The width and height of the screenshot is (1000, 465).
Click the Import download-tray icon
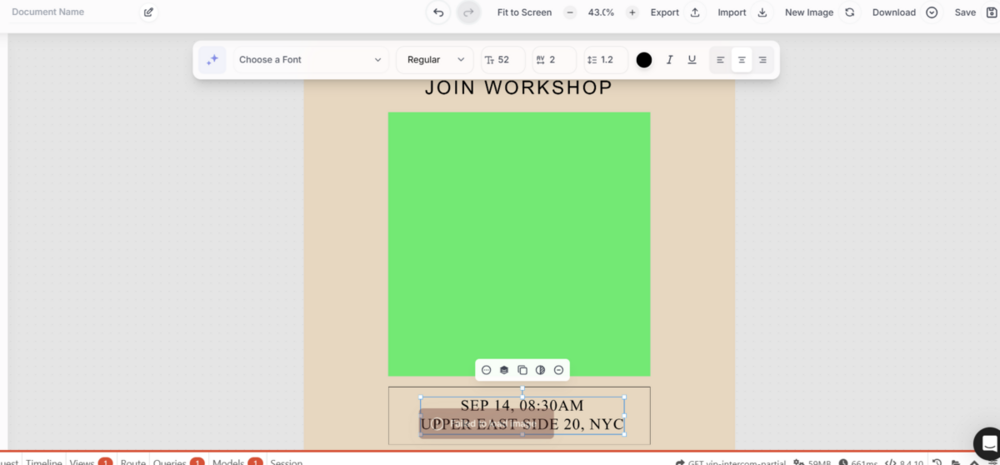point(762,12)
